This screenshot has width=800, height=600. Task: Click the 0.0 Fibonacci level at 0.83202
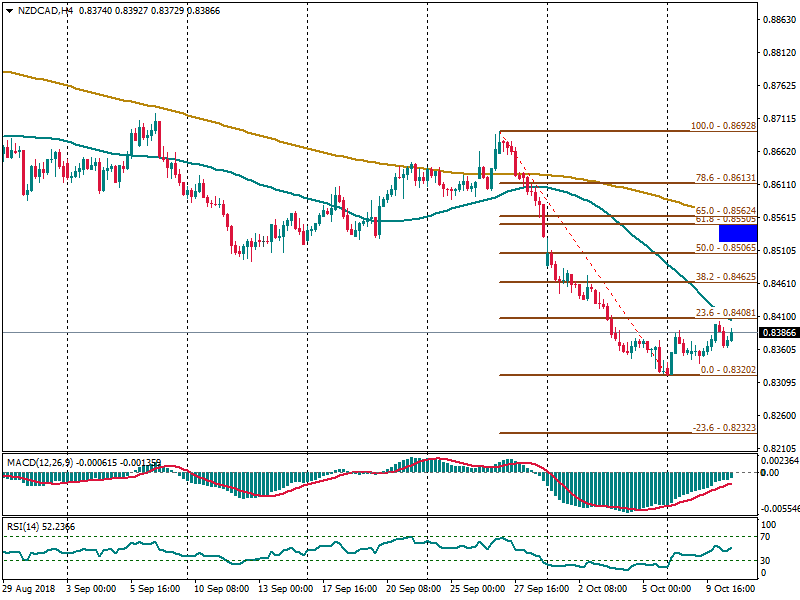[x=720, y=370]
